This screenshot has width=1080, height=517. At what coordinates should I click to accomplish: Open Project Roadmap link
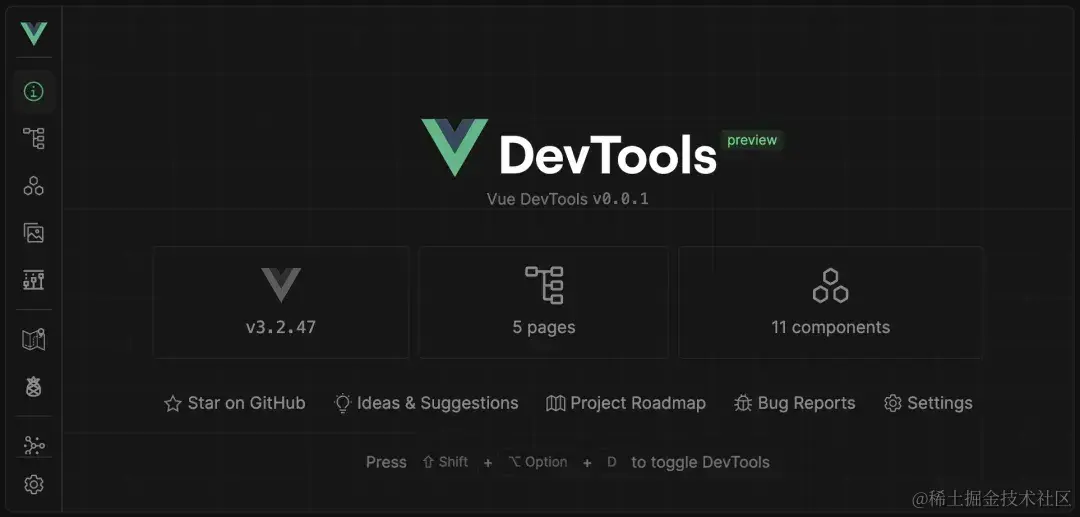pyautogui.click(x=626, y=403)
